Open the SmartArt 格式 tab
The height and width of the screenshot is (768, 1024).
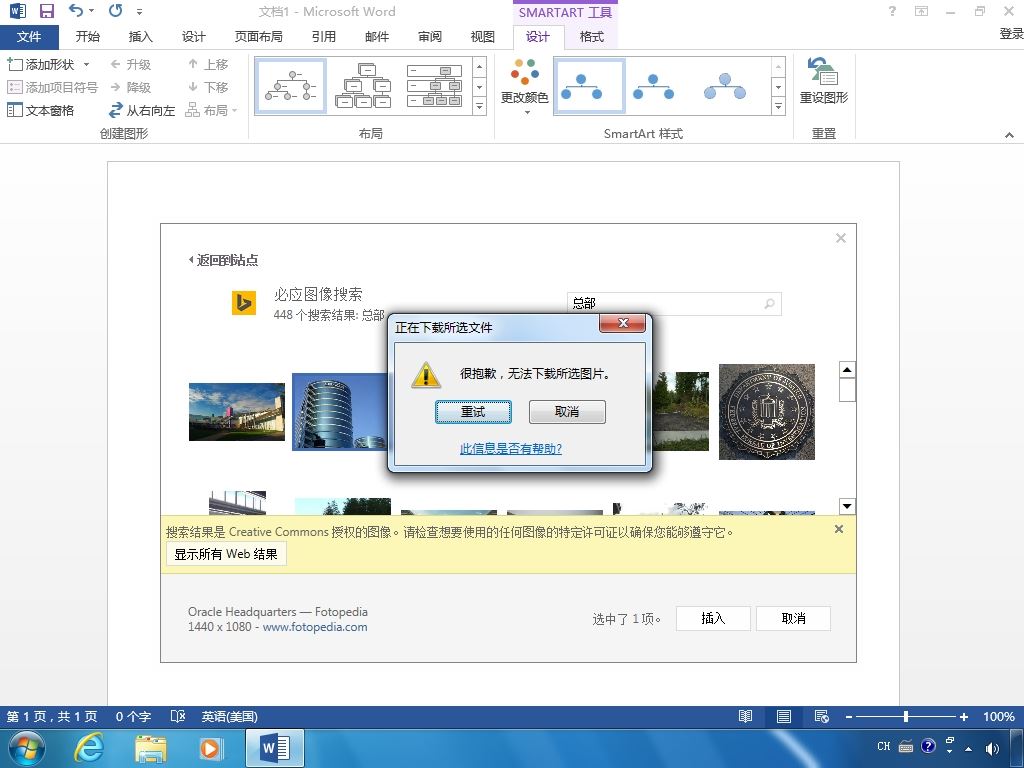(x=592, y=37)
